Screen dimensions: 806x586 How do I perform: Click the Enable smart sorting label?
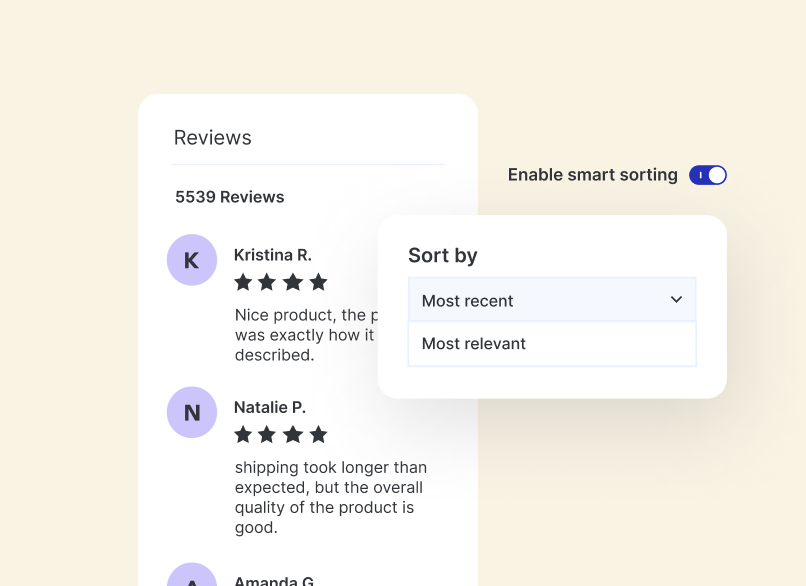click(x=592, y=175)
